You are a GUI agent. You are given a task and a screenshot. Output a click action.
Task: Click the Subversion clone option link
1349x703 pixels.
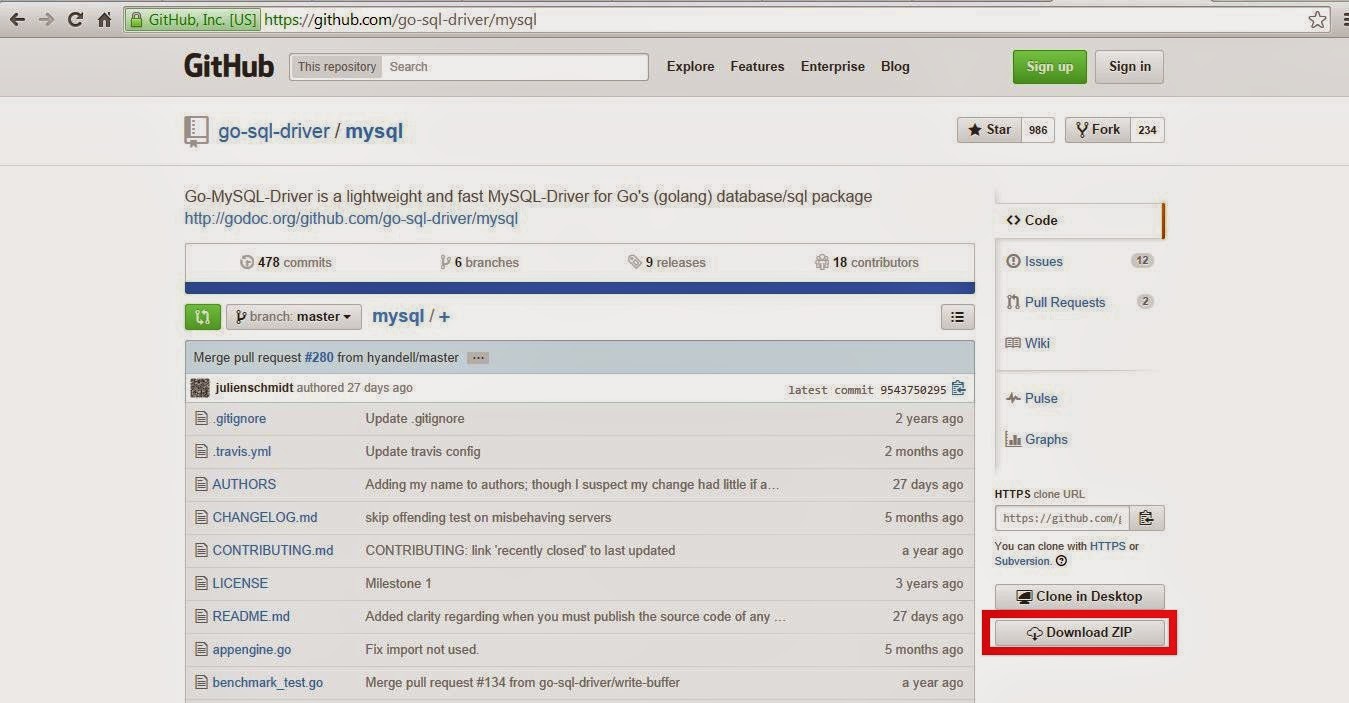pos(1023,561)
